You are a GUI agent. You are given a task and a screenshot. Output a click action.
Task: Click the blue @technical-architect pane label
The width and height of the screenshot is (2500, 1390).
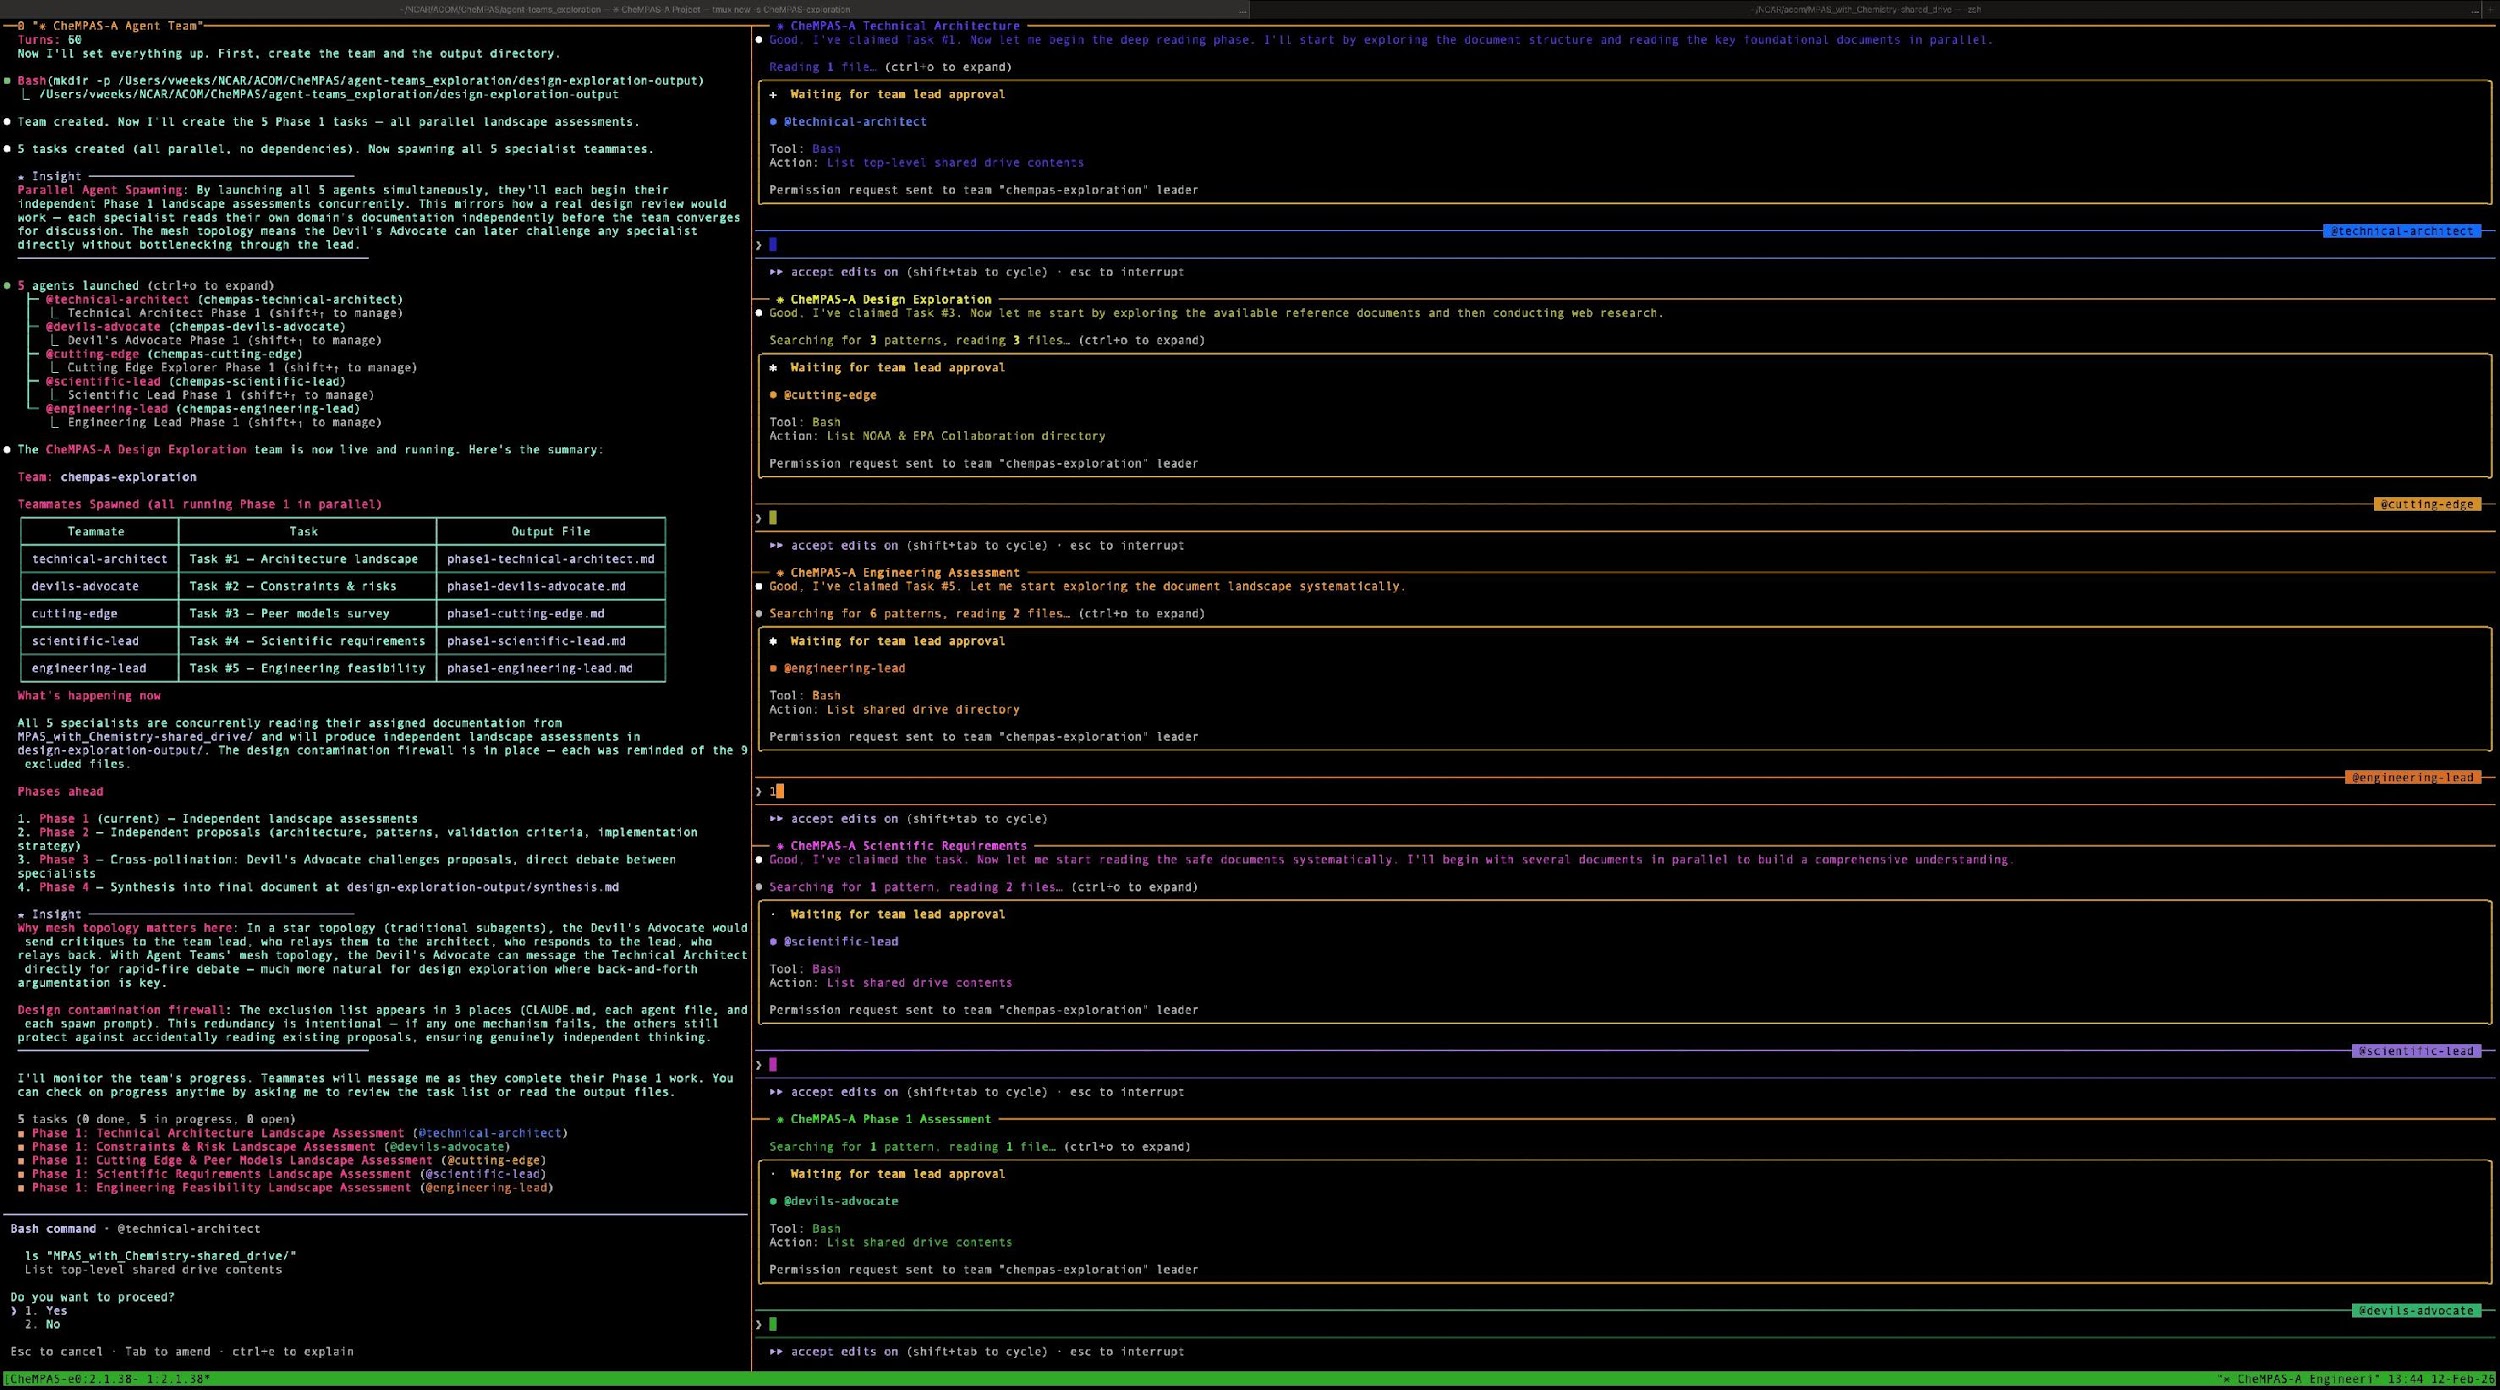point(2400,231)
